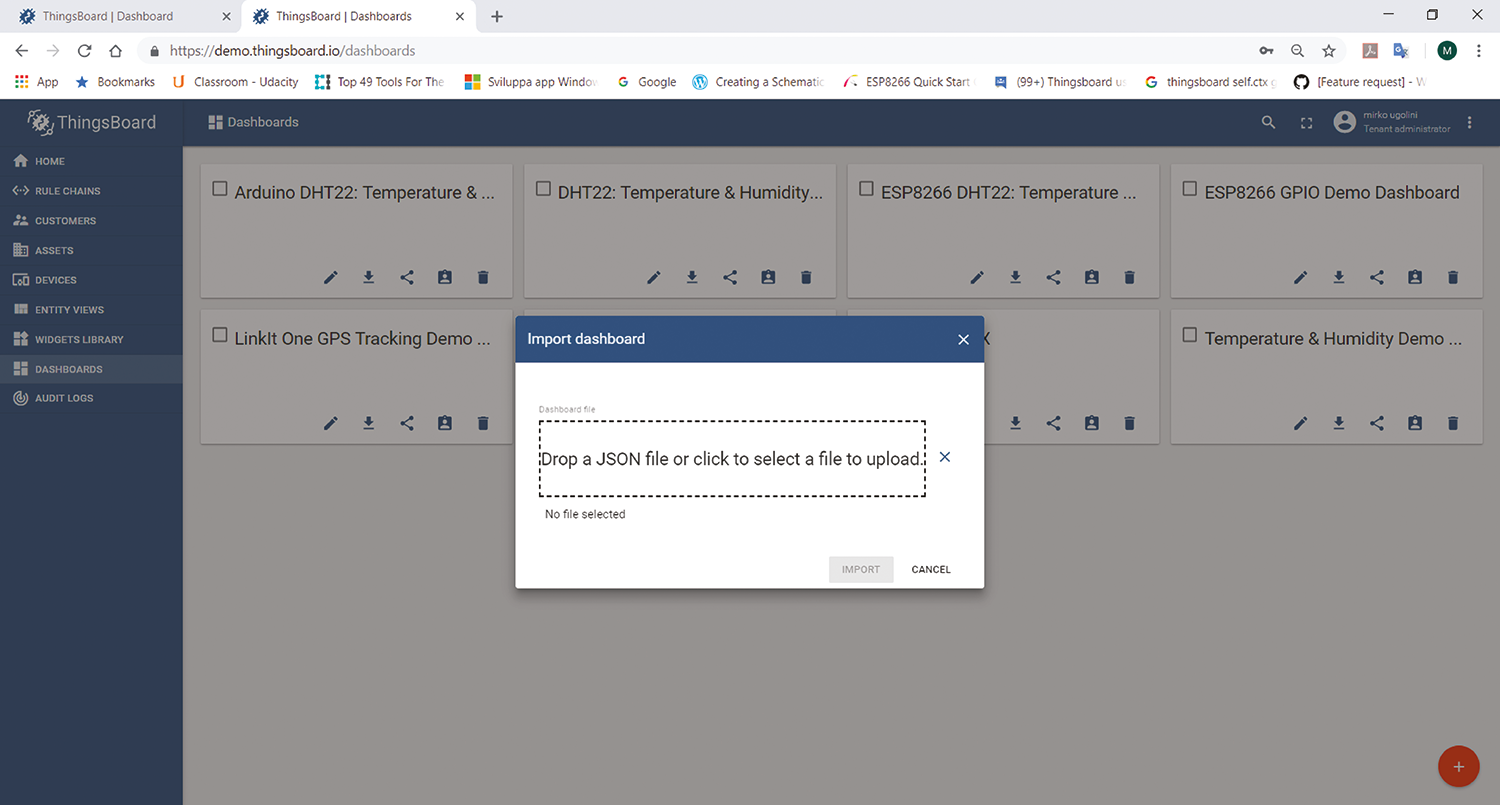The image size is (1500, 805).
Task: Check the Arduino DHT22 dashboard checkbox
Action: tap(220, 189)
